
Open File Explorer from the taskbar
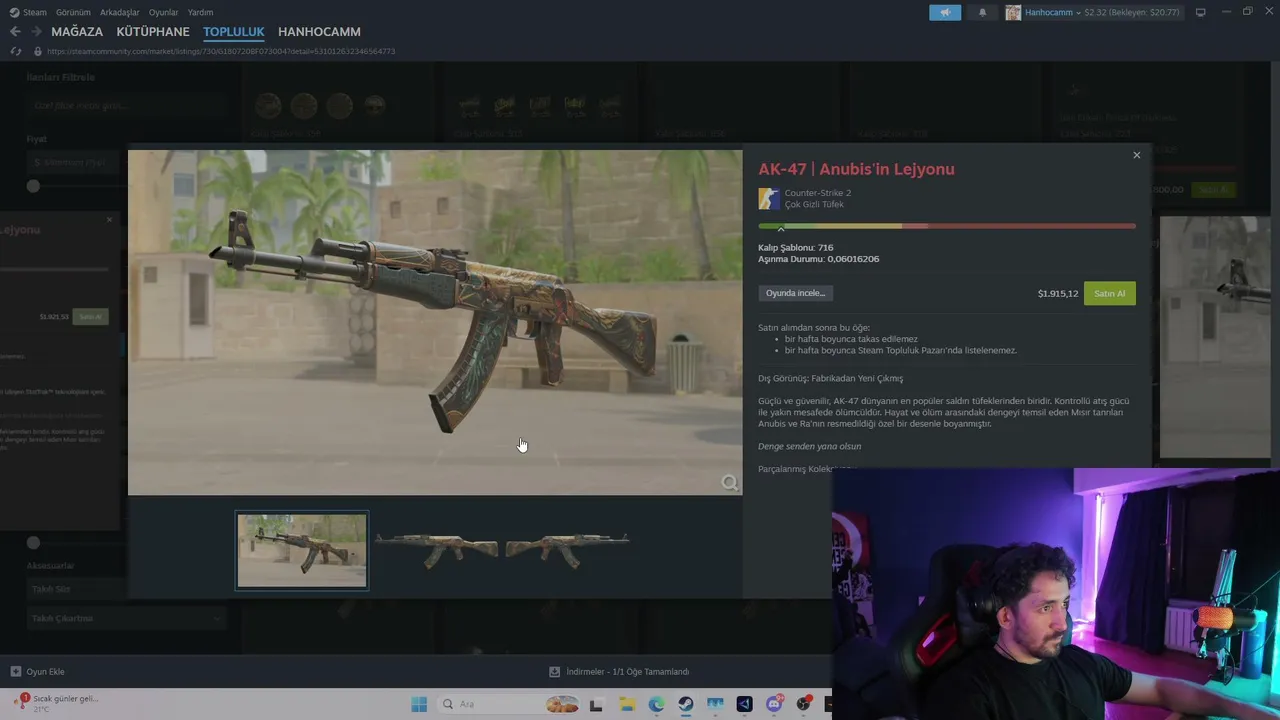tap(627, 704)
